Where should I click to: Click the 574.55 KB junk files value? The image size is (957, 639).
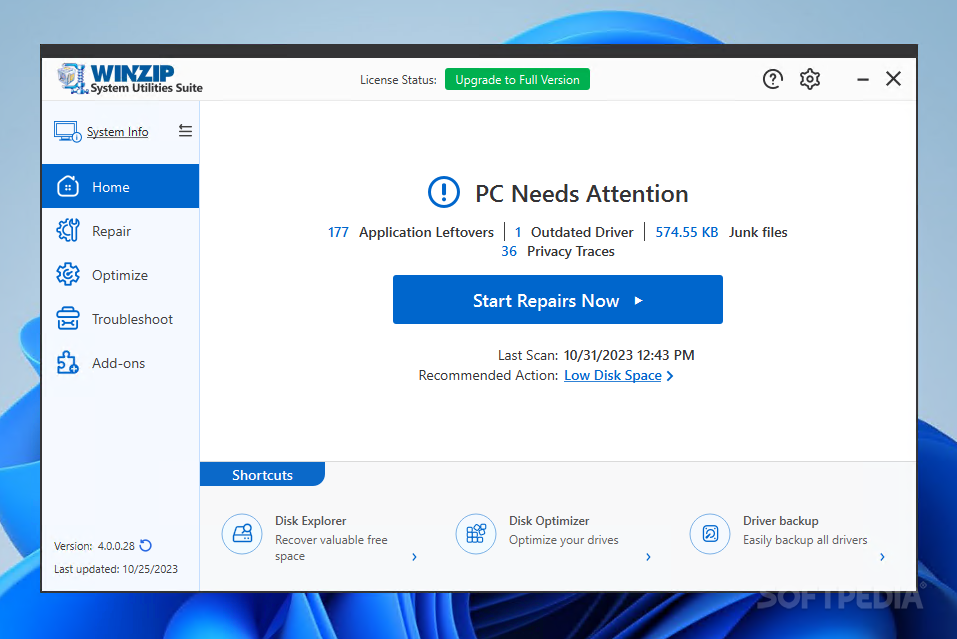click(687, 233)
